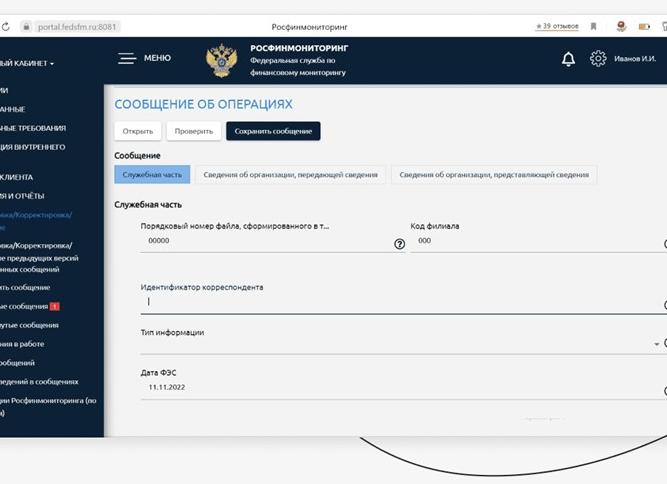Focus the Идентификатор корреспондента input field
Screen dimensions: 667x484
coord(402,303)
